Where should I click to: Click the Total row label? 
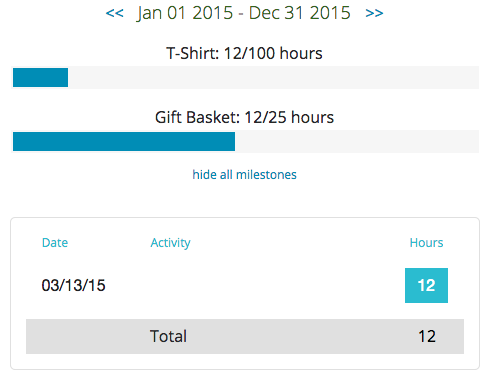168,336
